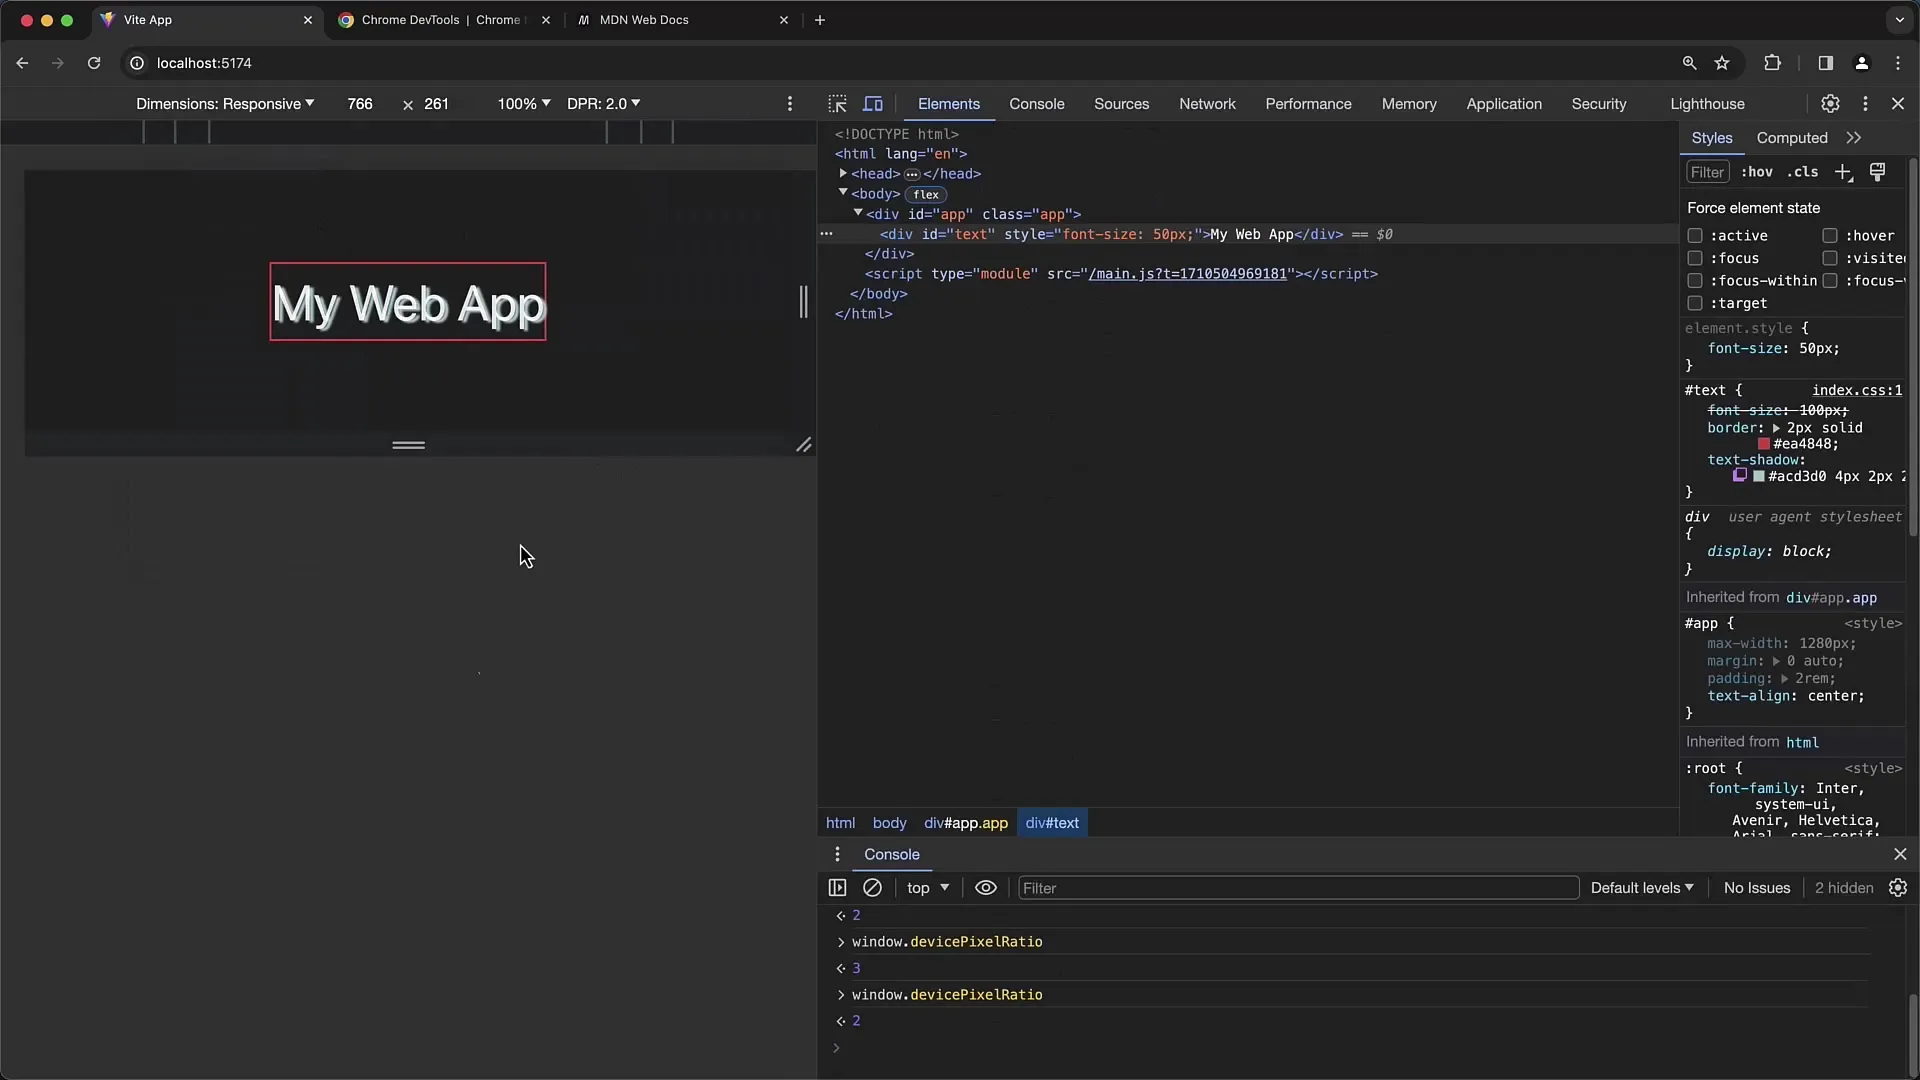Screen dimensions: 1920x1080
Task: View site information icon in address bar
Action: pyautogui.click(x=137, y=63)
